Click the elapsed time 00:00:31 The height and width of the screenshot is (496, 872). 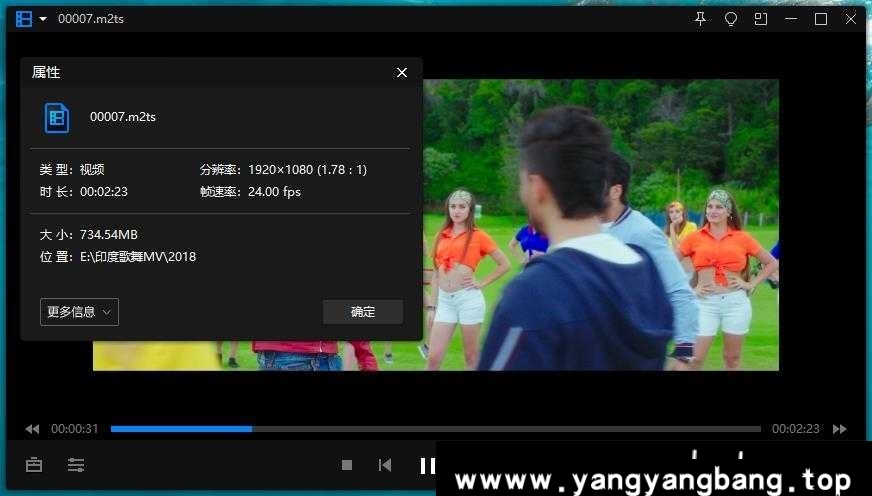75,429
